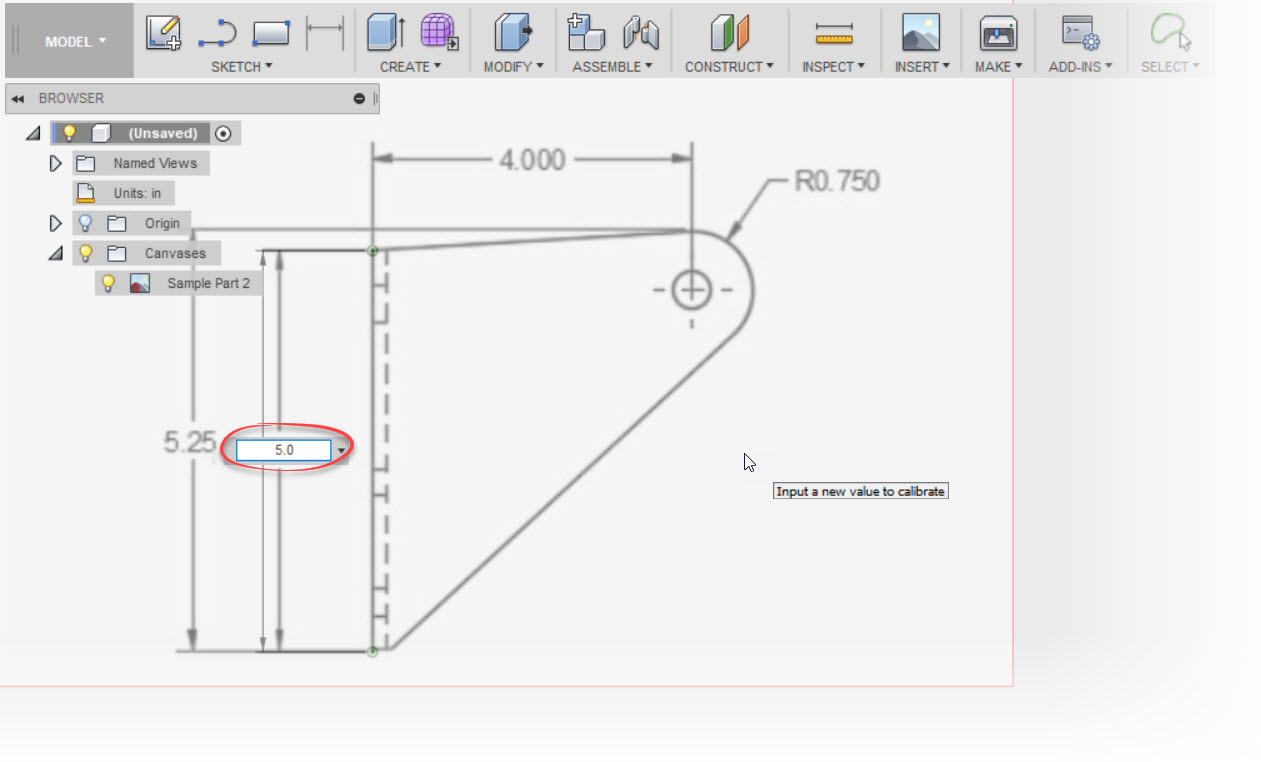The width and height of the screenshot is (1261, 762).
Task: Open the SKETCH dropdown menu
Action: [x=238, y=67]
